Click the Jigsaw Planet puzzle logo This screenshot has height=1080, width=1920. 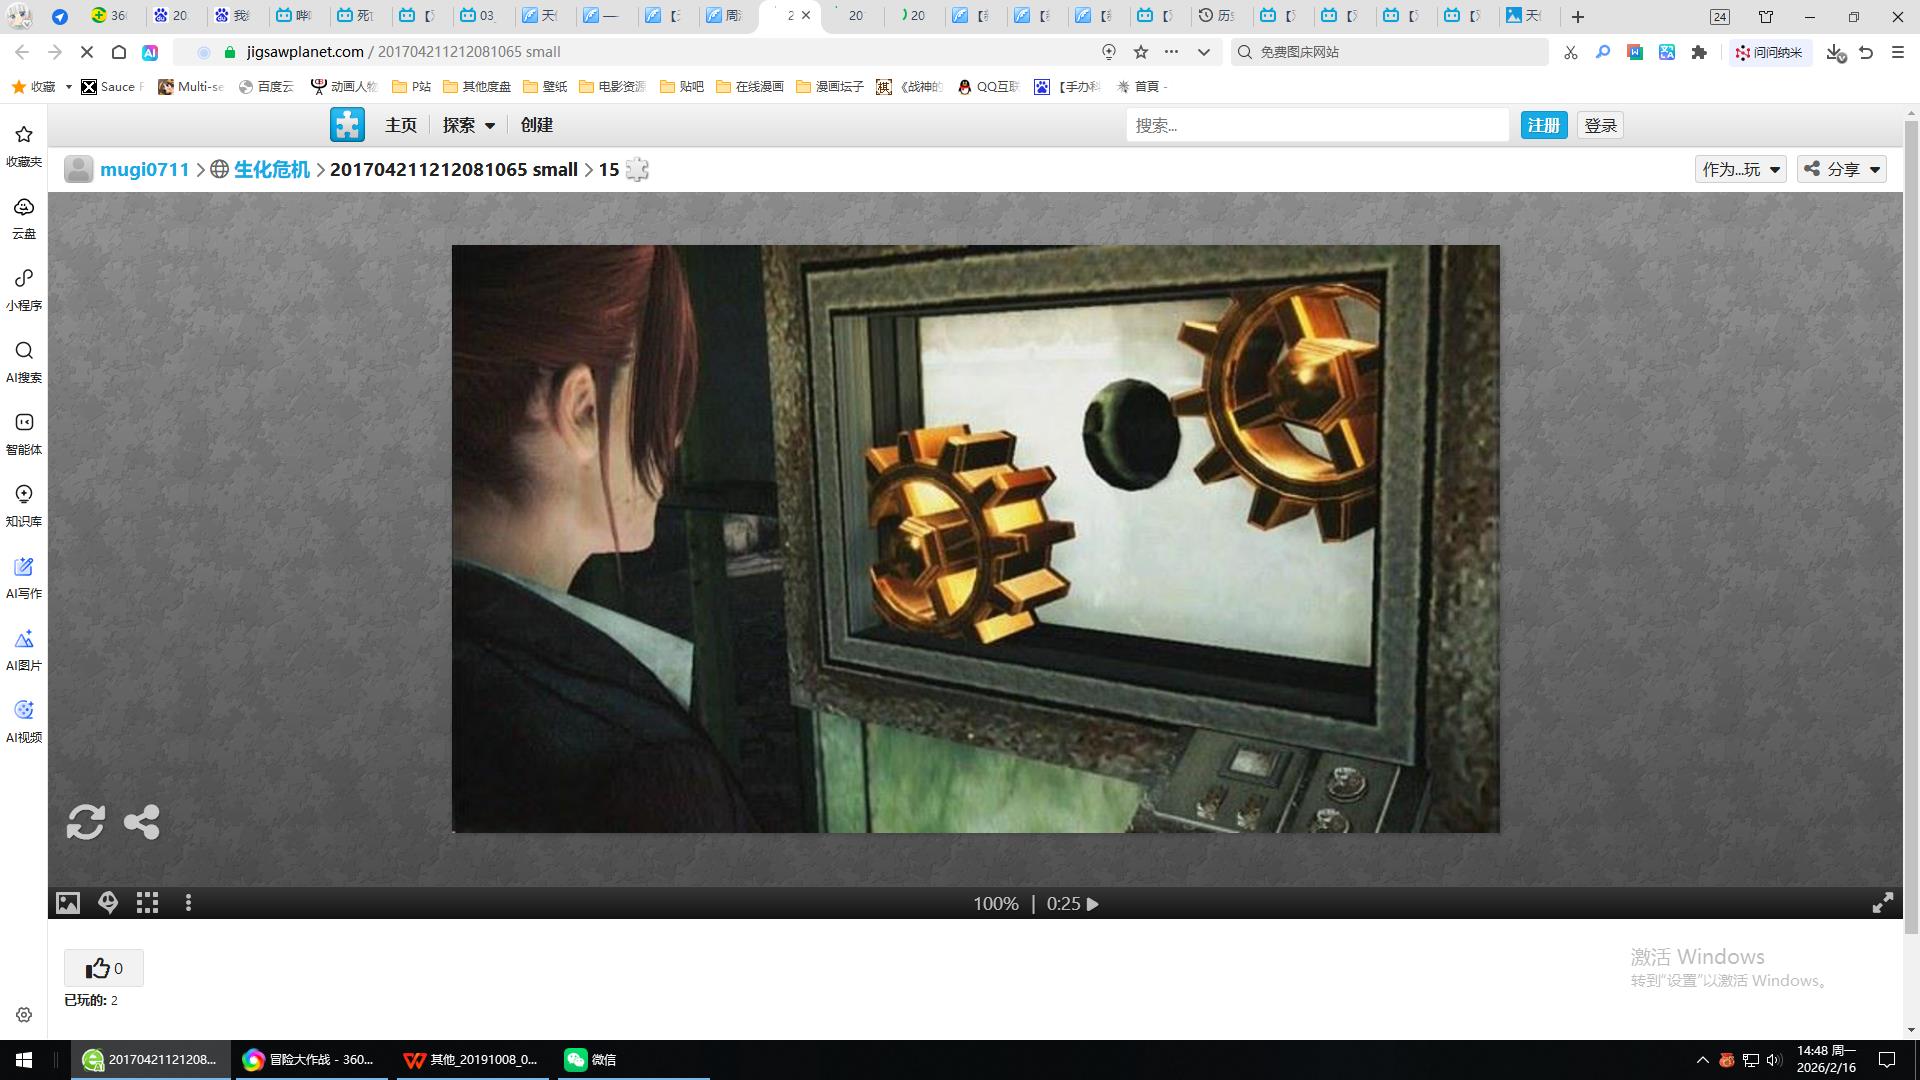[x=347, y=125]
